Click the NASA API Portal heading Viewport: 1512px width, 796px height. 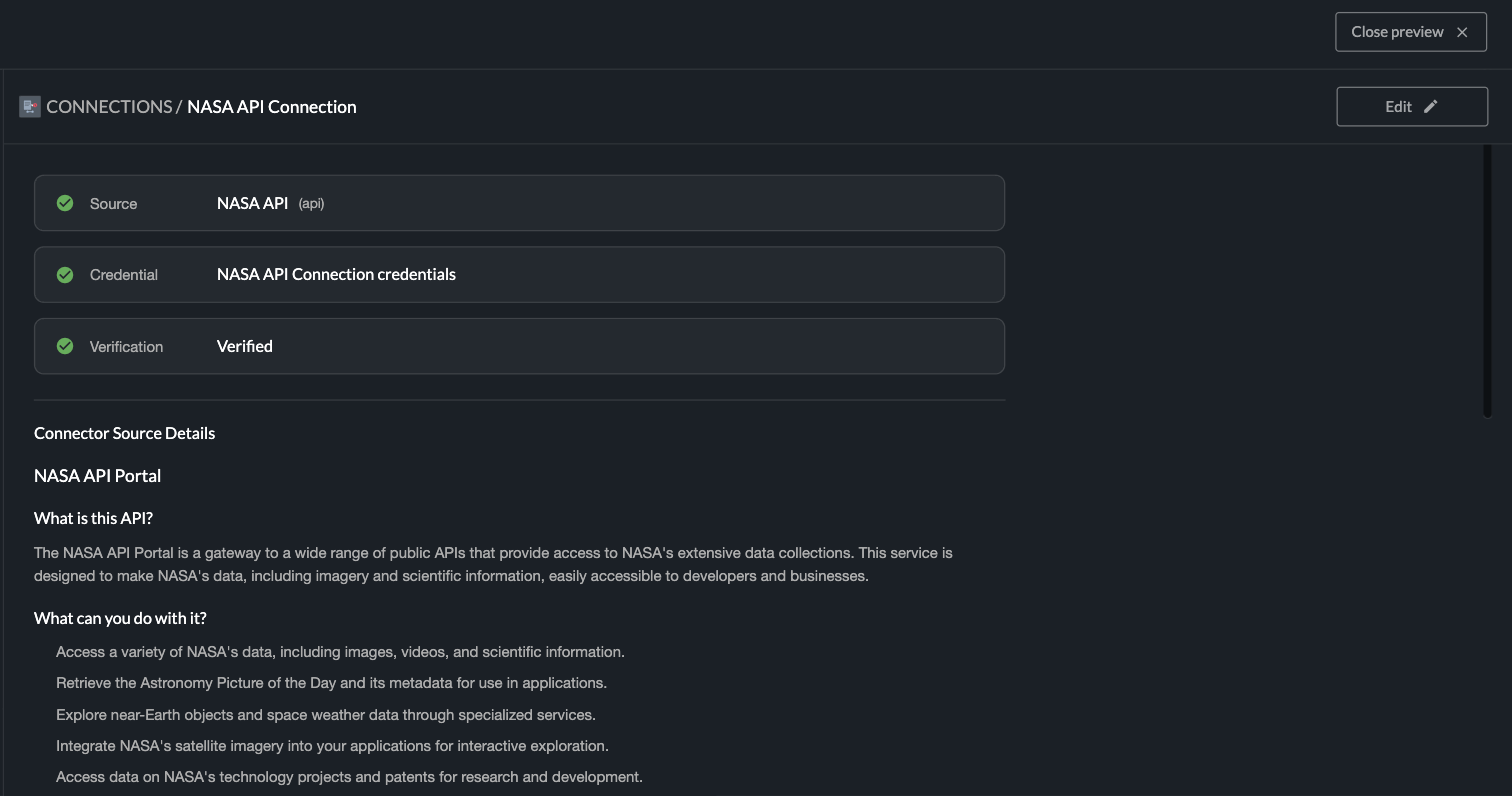click(98, 476)
